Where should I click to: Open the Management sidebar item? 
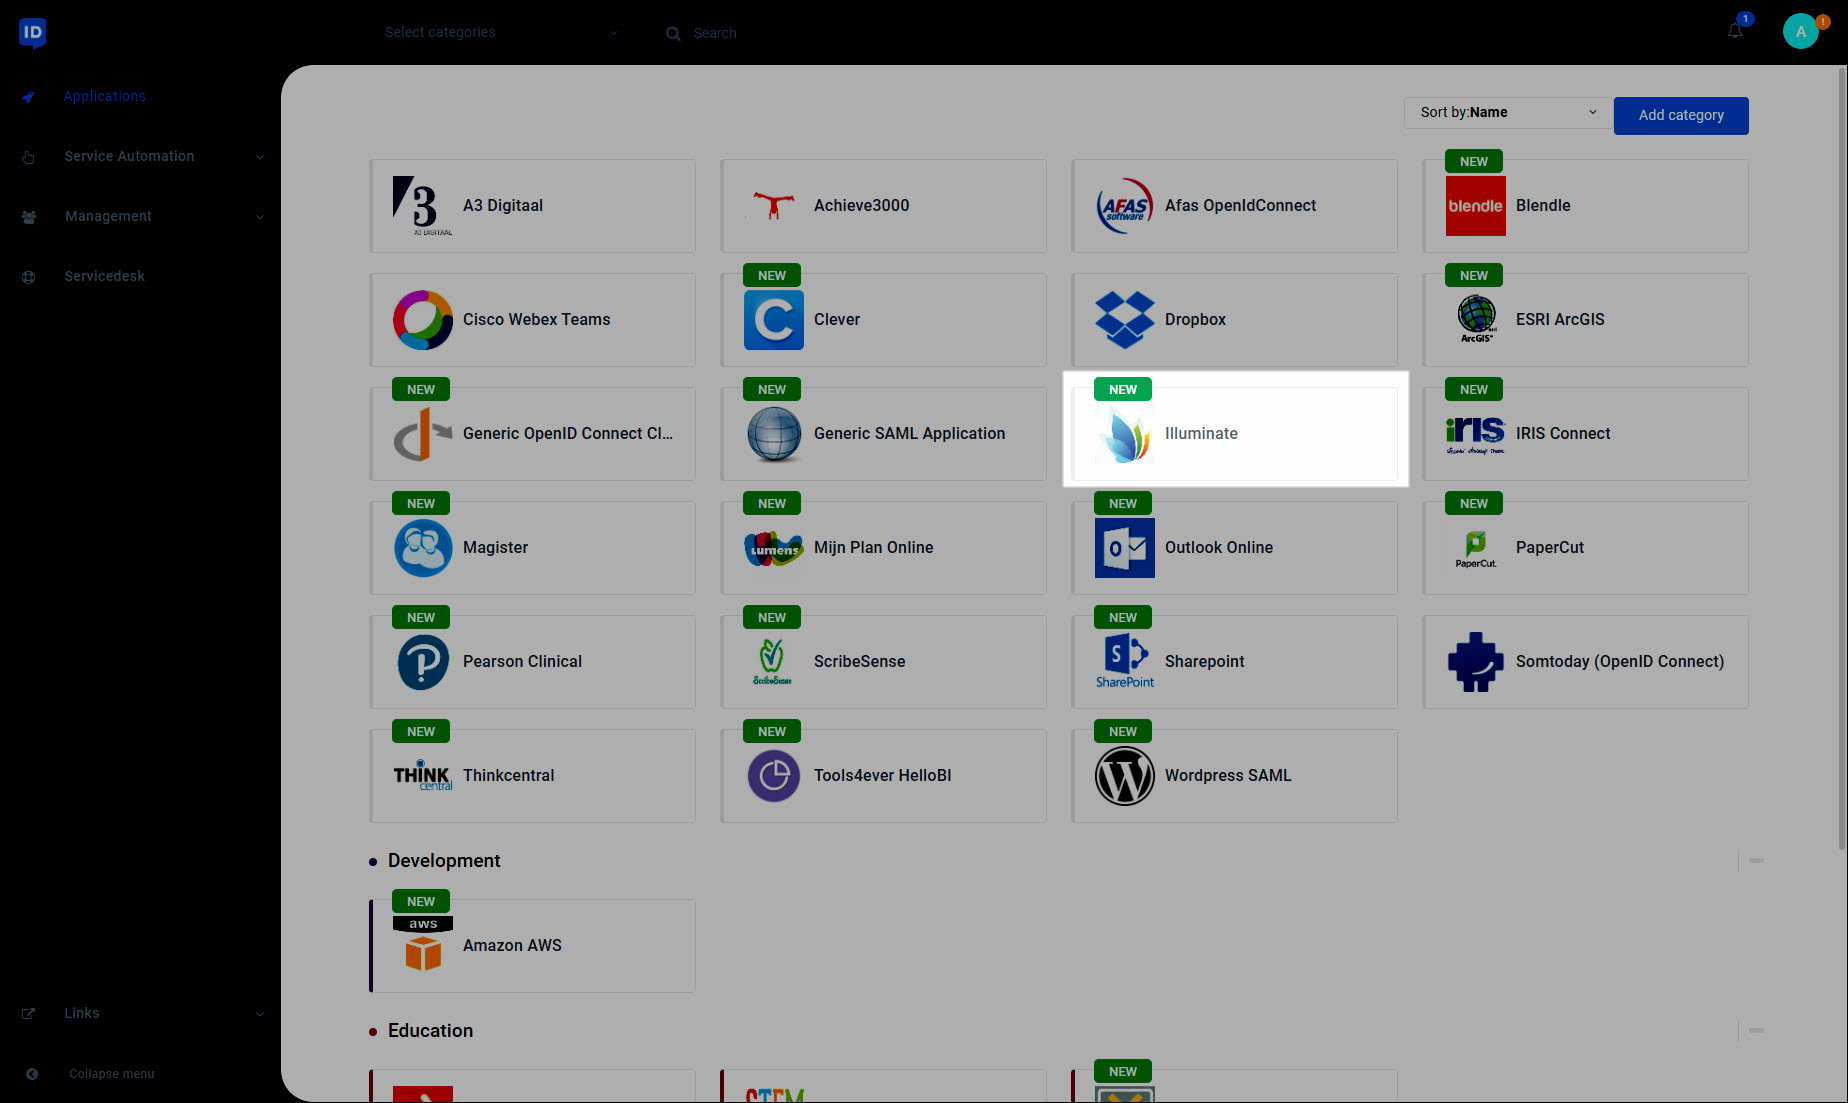[x=108, y=216]
